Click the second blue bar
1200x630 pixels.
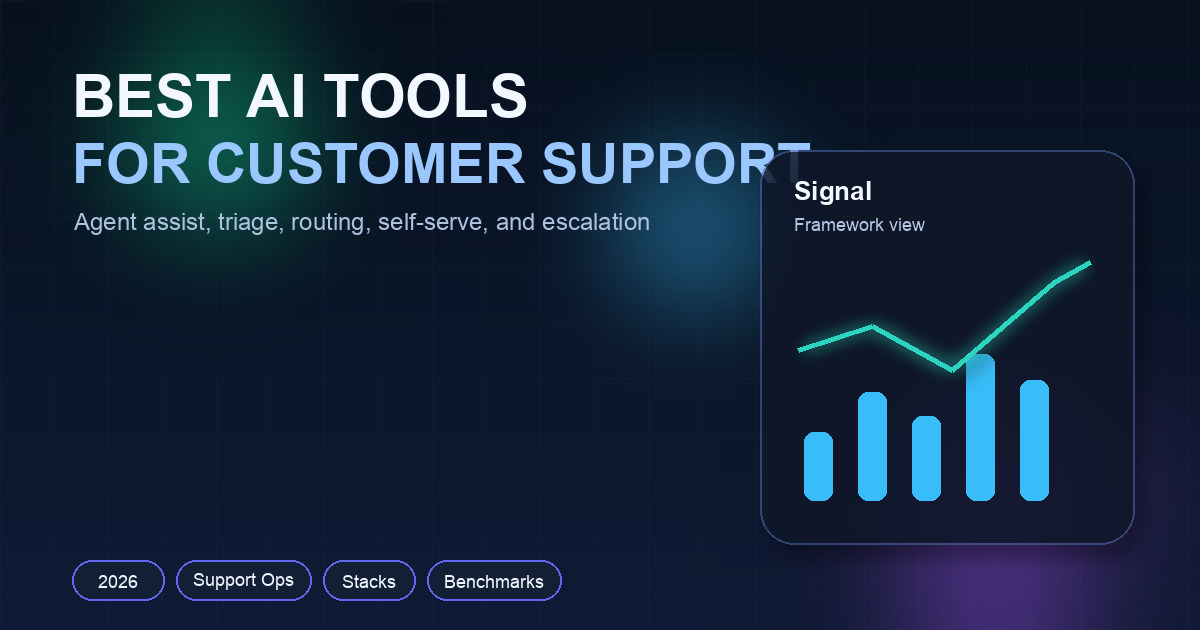[873, 445]
